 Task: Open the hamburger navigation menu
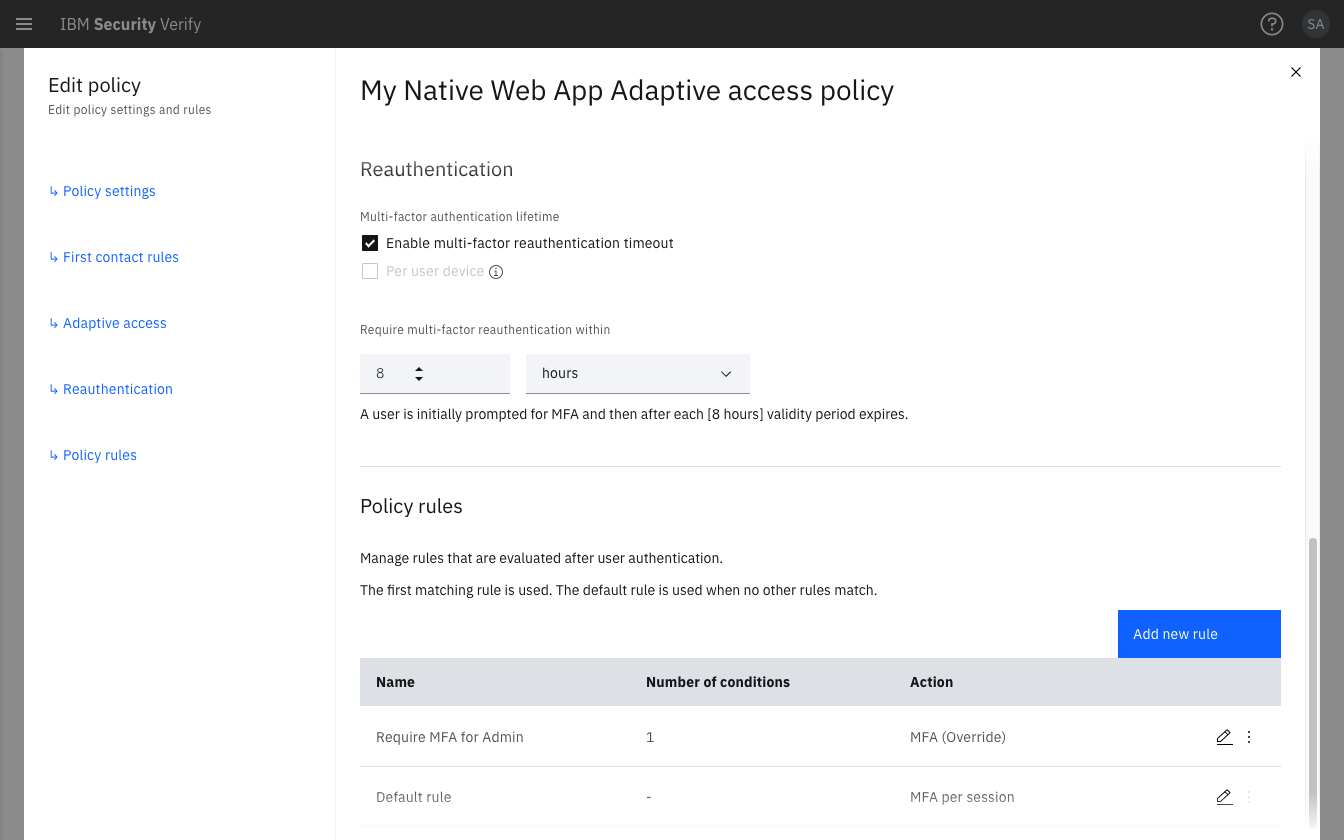pyautogui.click(x=24, y=24)
